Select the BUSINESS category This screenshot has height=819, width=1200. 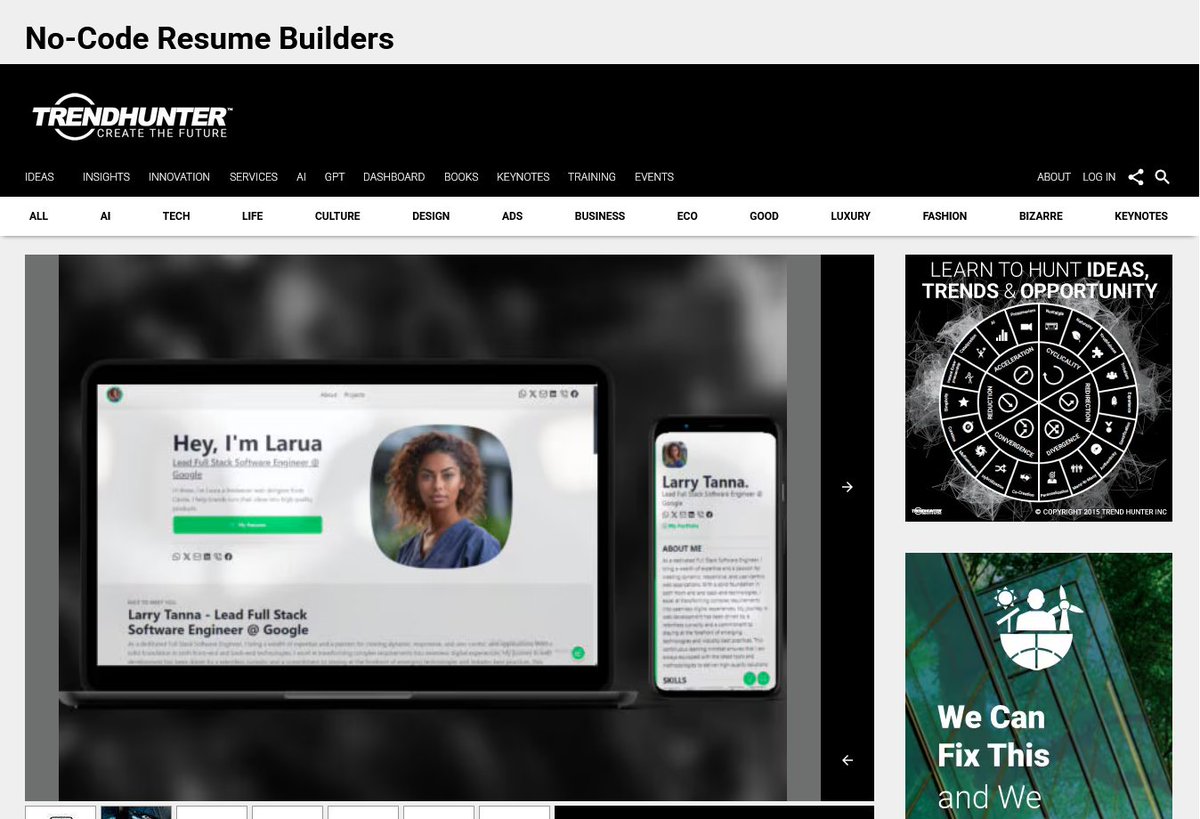pyautogui.click(x=600, y=216)
